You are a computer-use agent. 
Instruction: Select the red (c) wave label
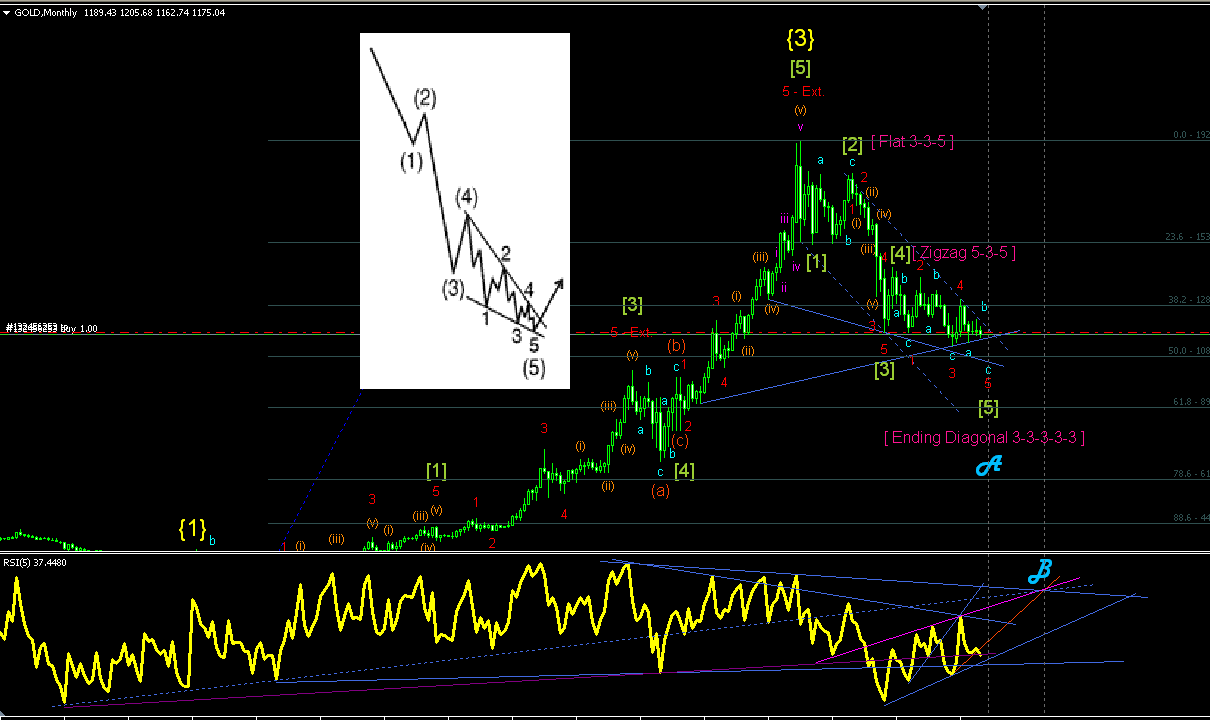pos(679,440)
